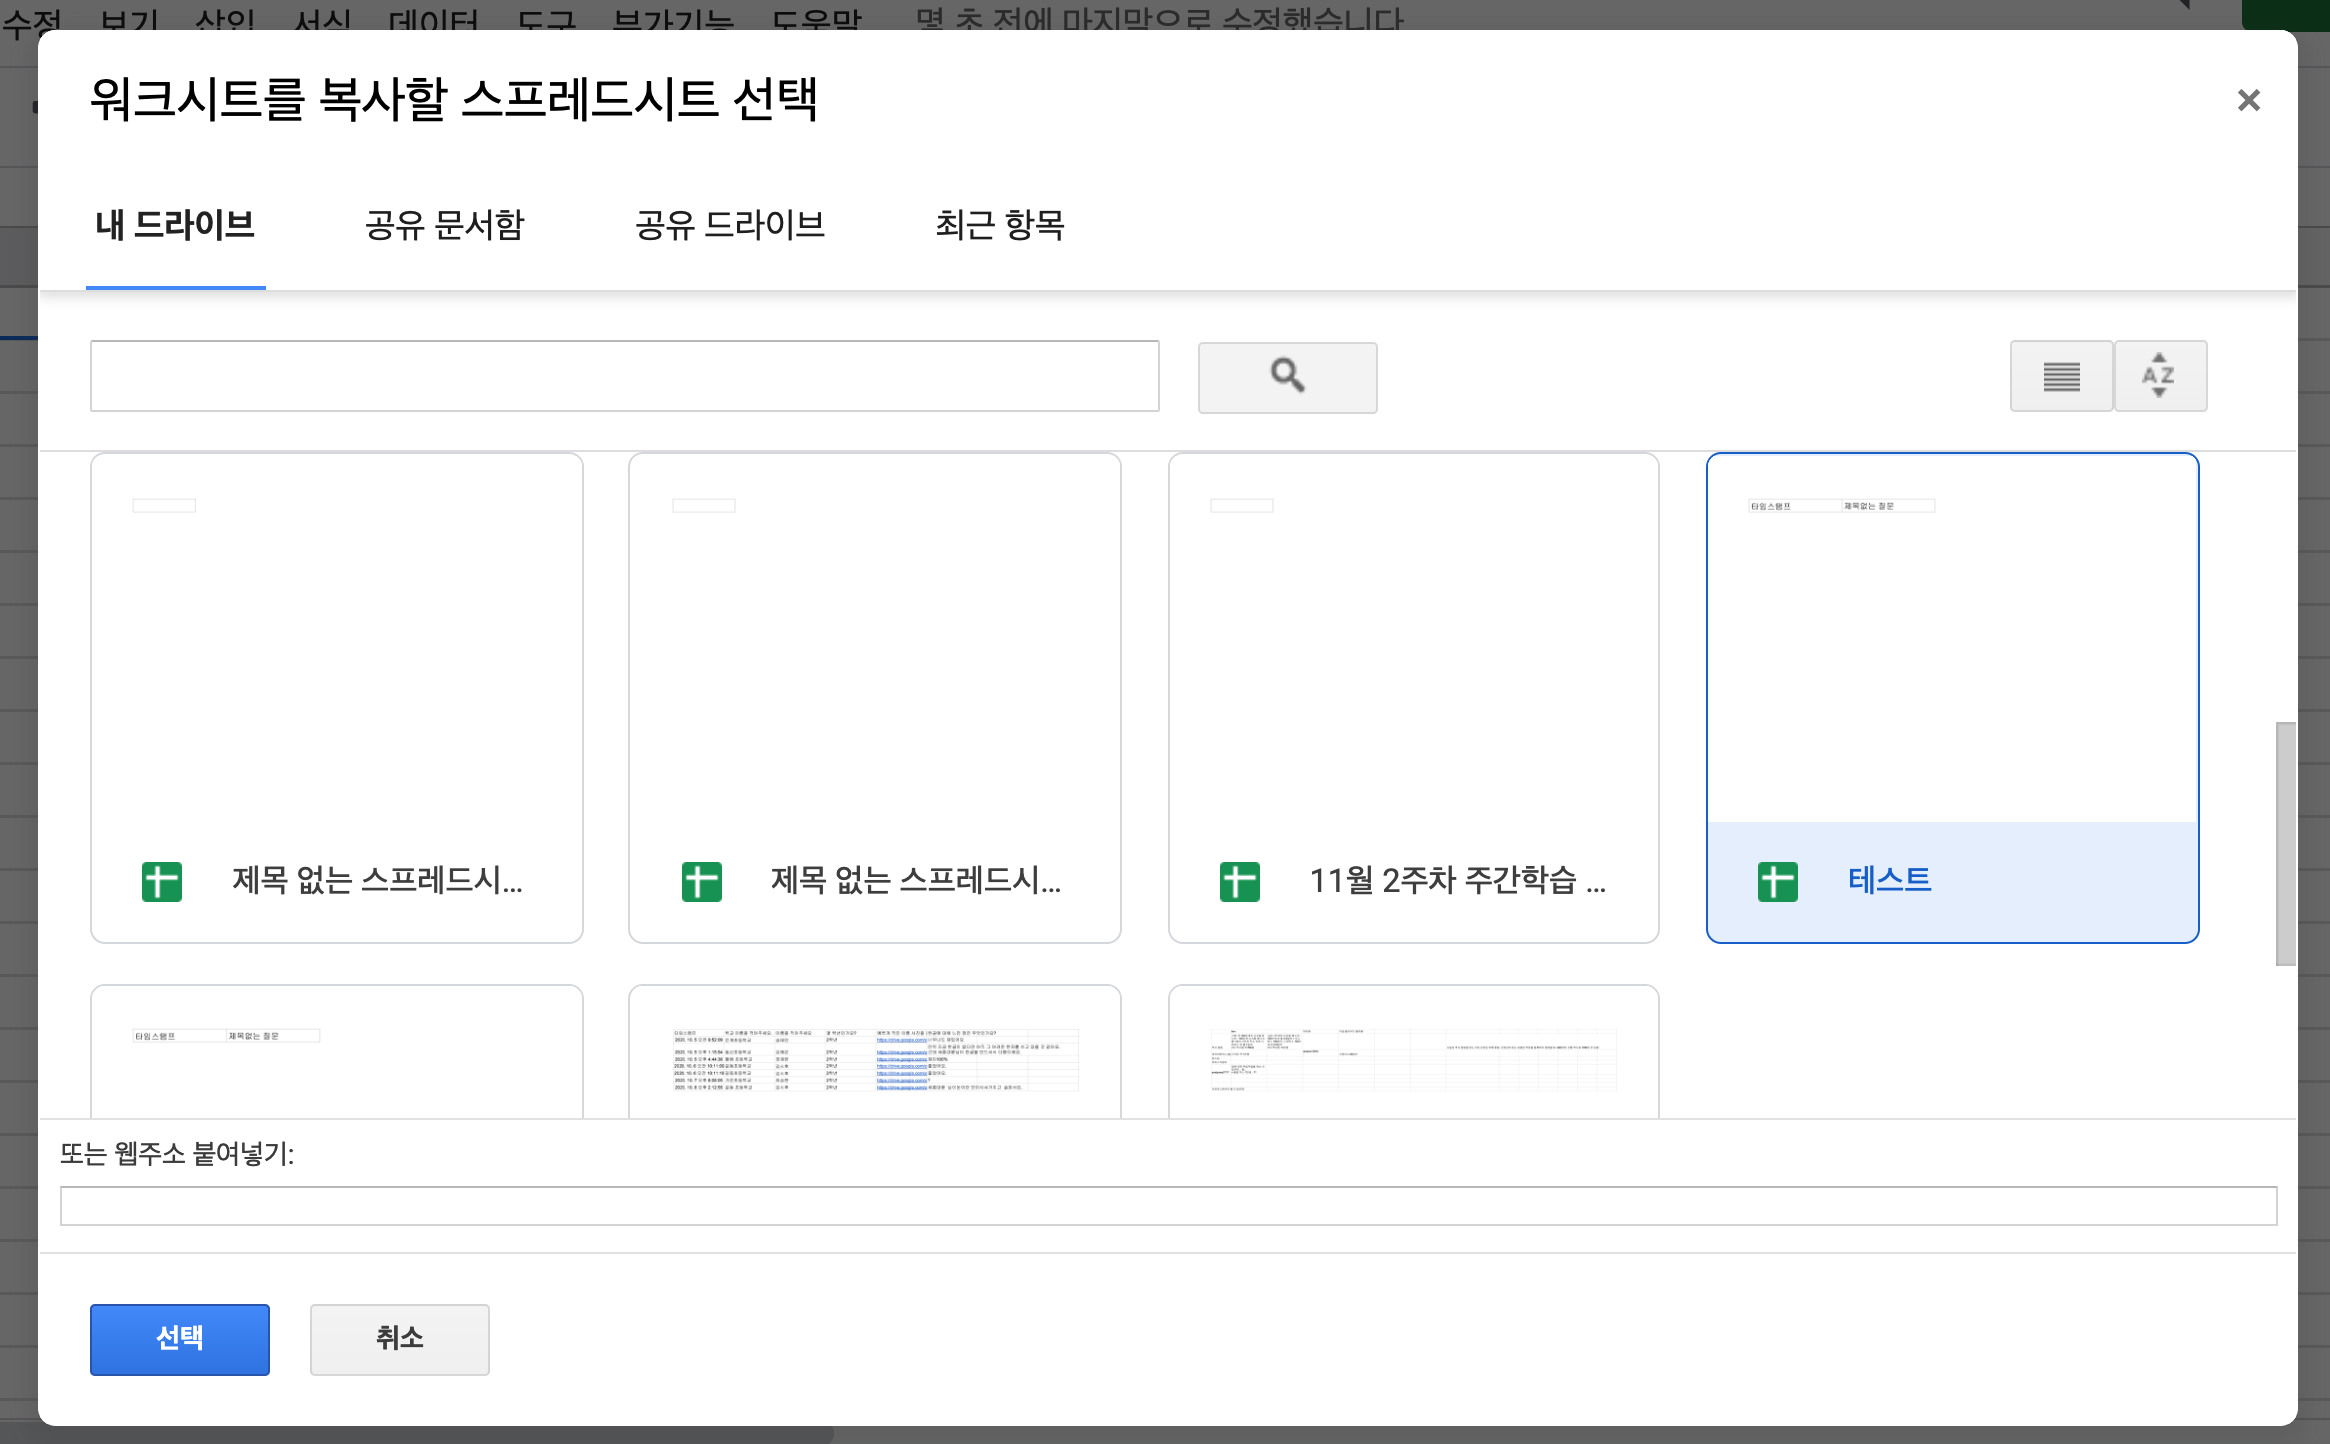The image size is (2330, 1444).
Task: Select the 11월 2주차 주간학습 spreadsheet thumbnail
Action: pyautogui.click(x=1413, y=640)
